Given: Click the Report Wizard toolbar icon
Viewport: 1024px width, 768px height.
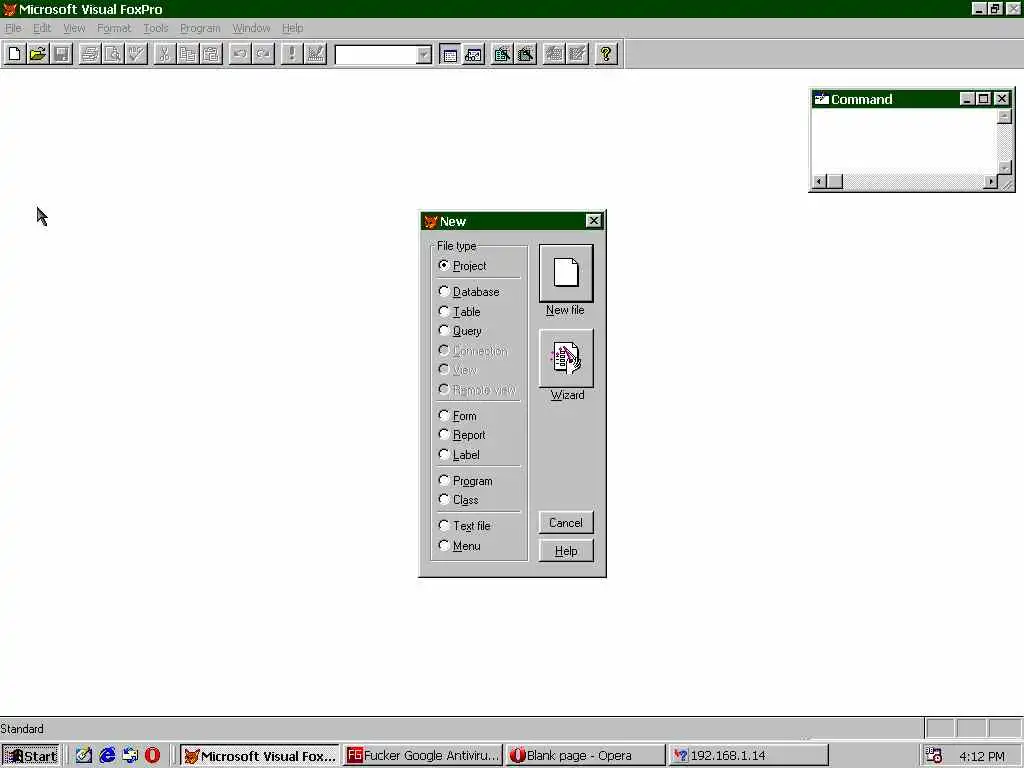Looking at the screenshot, I should click(x=525, y=54).
